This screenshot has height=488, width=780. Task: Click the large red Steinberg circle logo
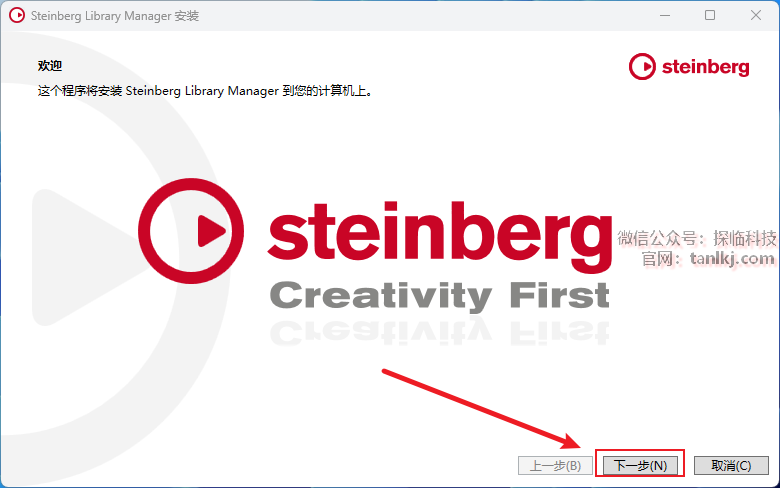coord(191,231)
